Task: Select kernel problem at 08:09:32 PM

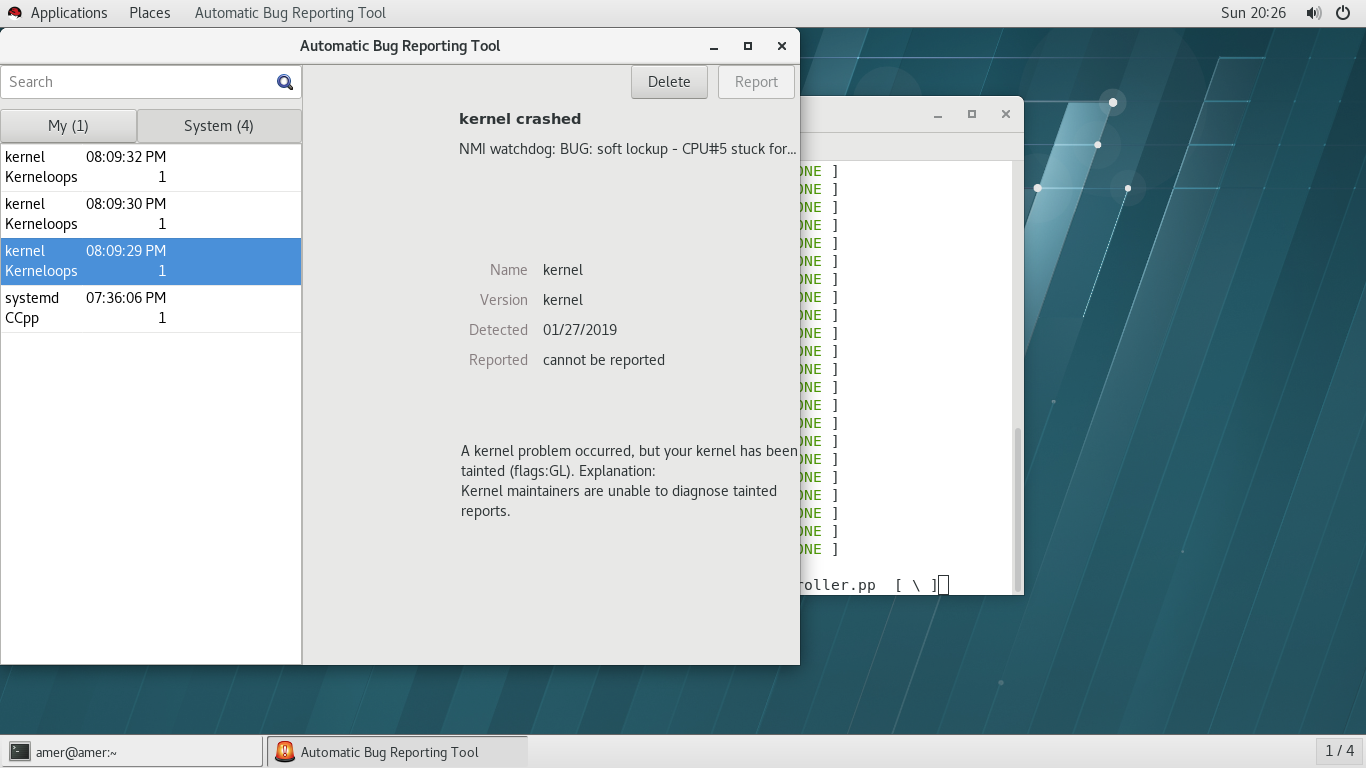Action: coord(151,167)
